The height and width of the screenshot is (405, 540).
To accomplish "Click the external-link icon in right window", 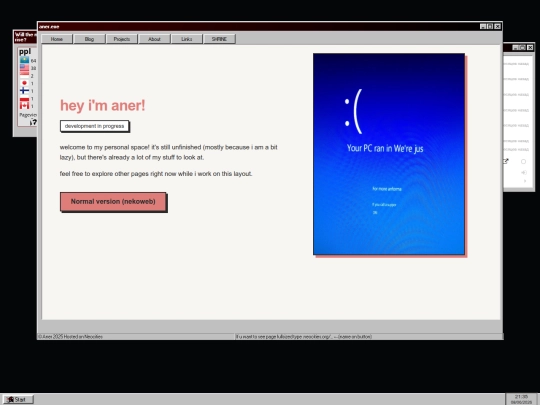I will click(x=506, y=161).
